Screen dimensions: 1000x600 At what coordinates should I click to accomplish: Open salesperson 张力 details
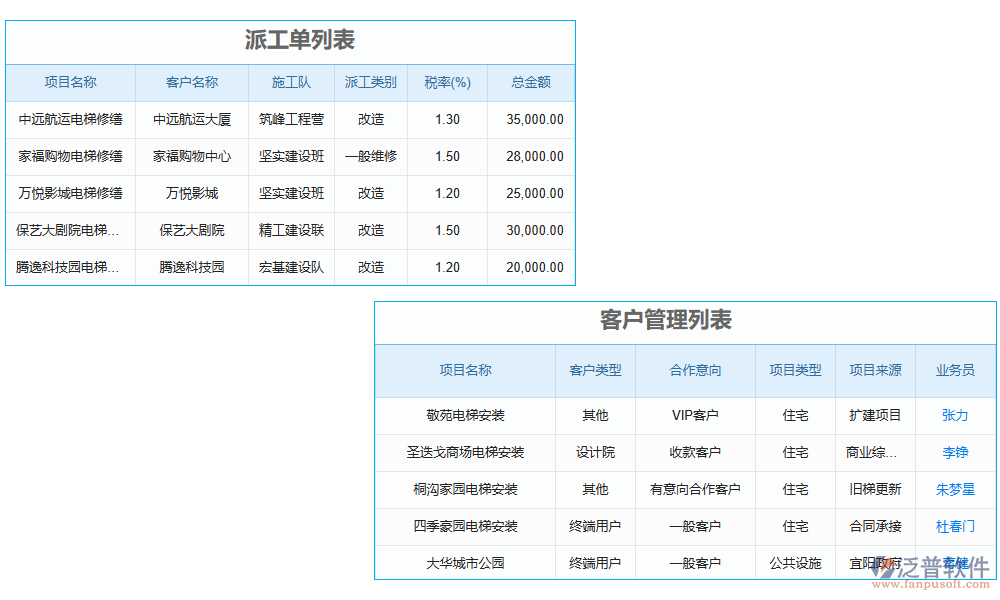point(954,415)
